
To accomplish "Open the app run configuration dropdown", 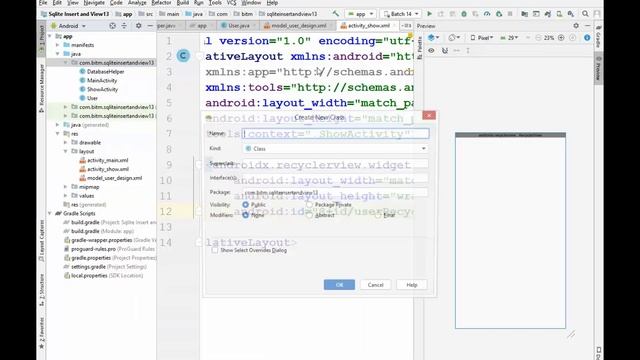I will (x=361, y=14).
